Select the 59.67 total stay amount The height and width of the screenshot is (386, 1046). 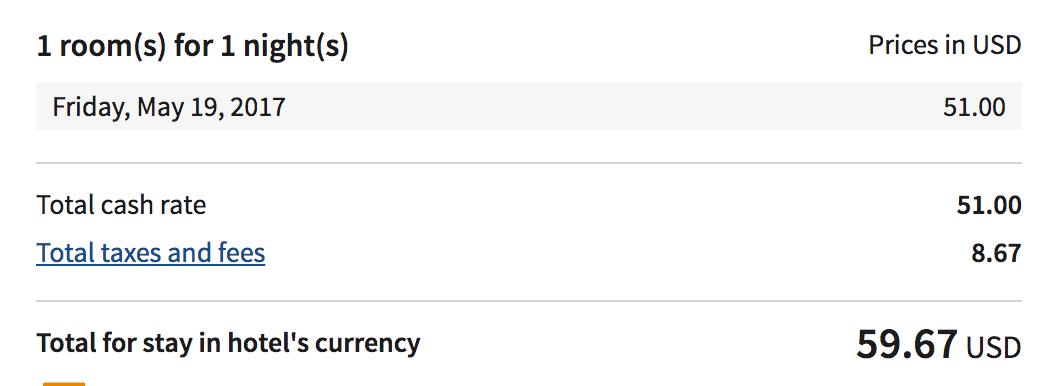[x=907, y=344]
